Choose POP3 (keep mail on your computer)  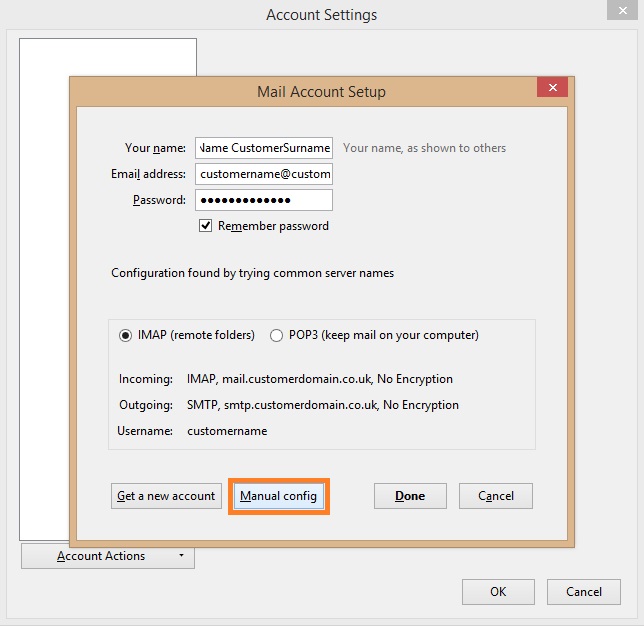click(277, 336)
